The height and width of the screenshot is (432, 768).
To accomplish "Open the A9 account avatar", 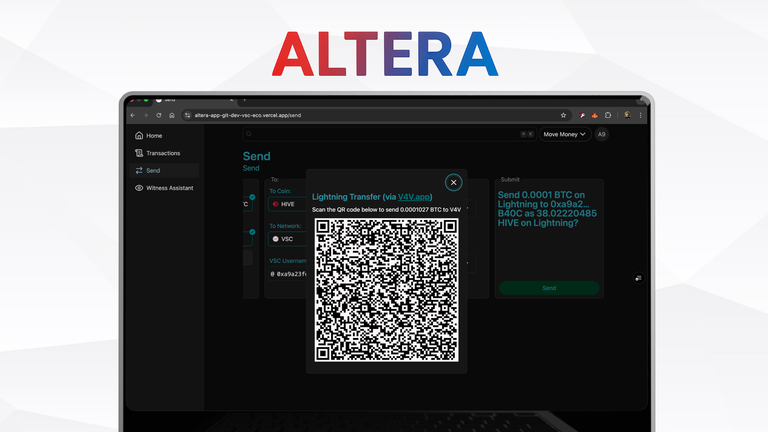I will (x=601, y=134).
